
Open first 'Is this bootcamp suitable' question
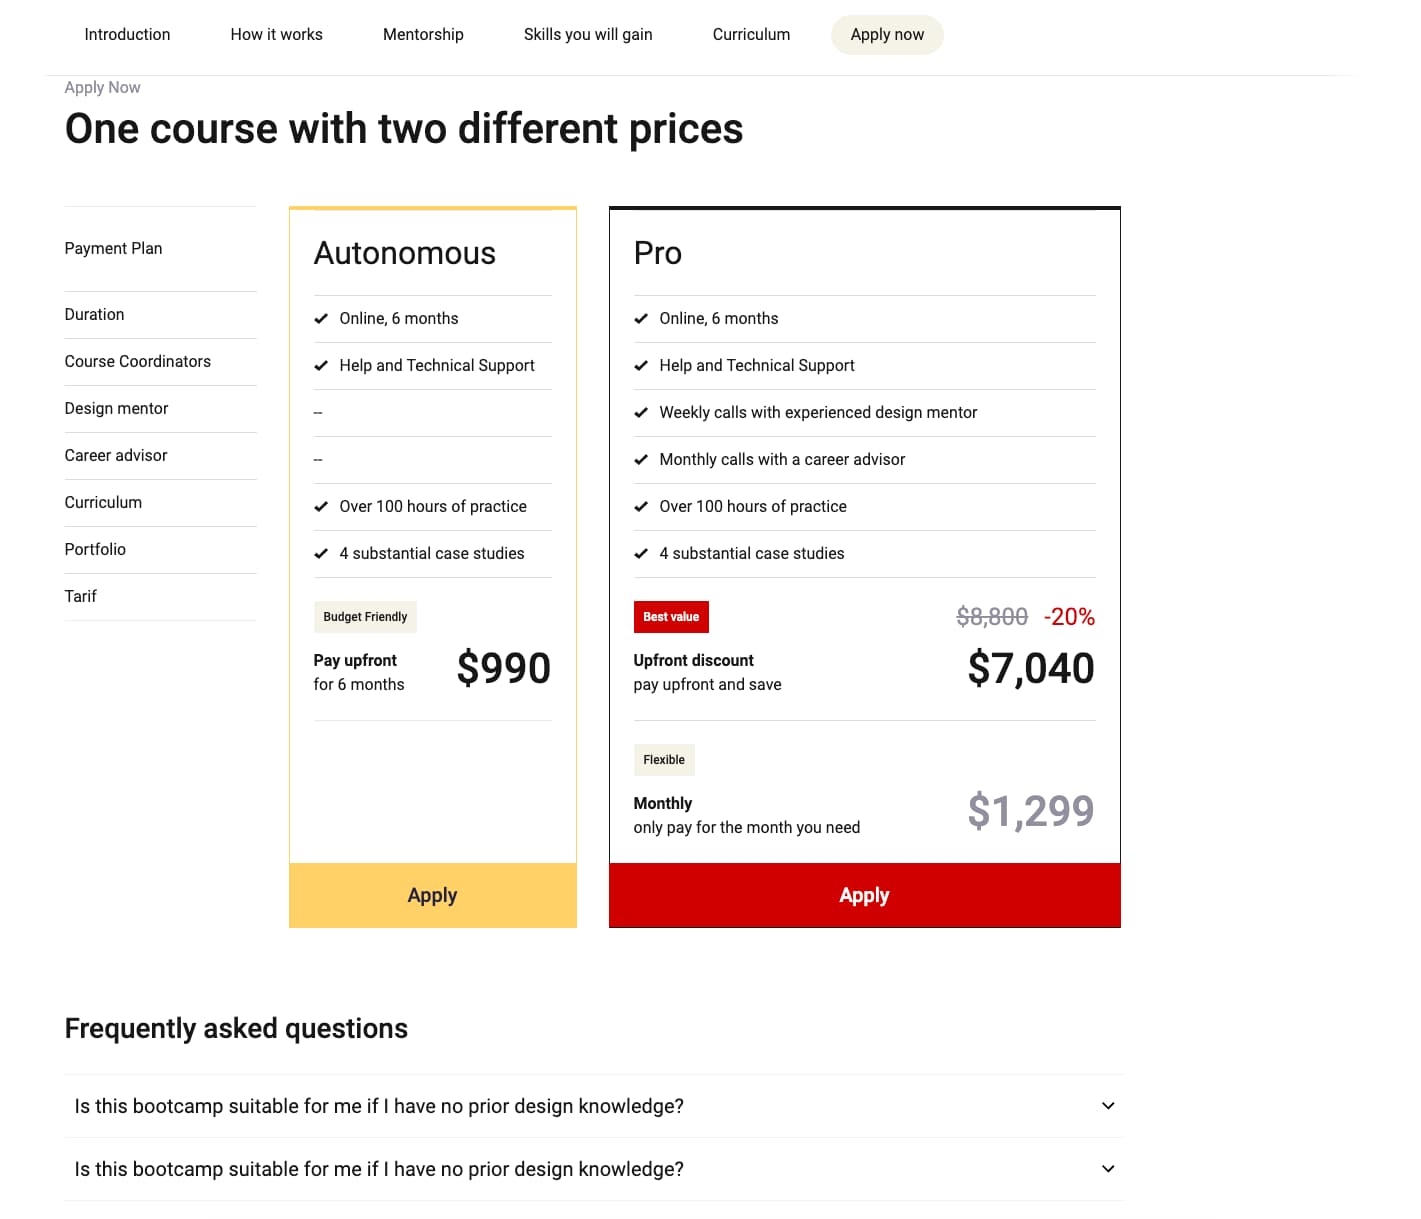point(379,1106)
